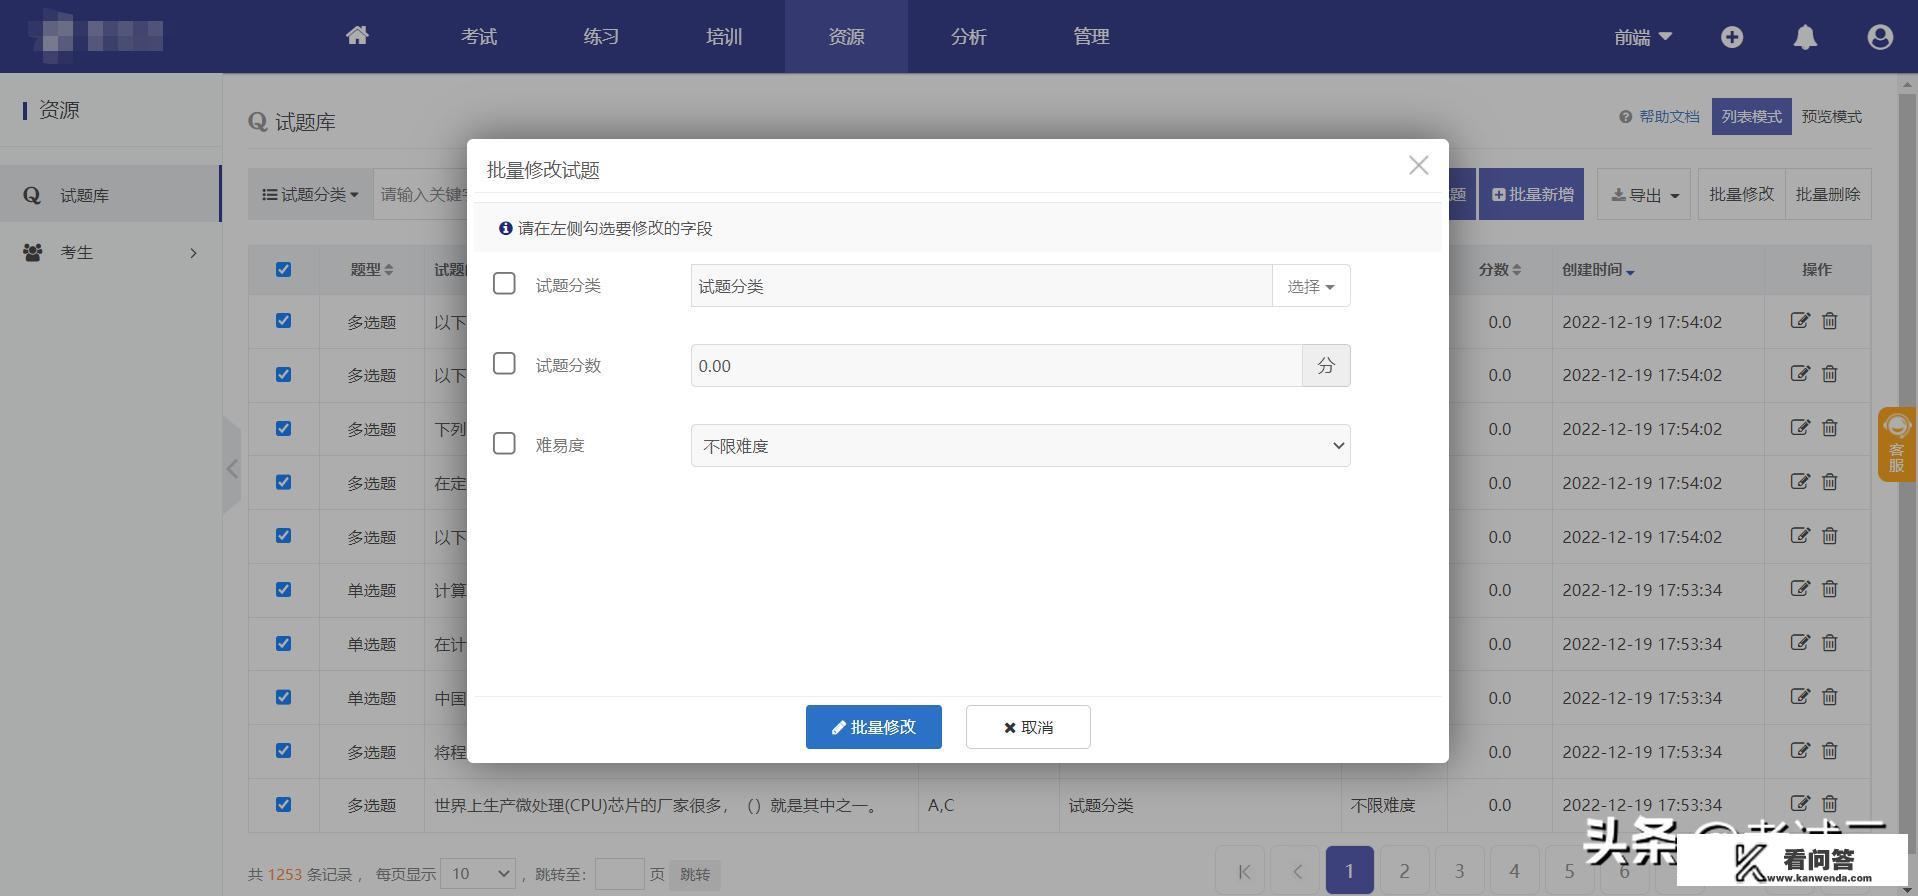Viewport: 1918px width, 896px height.
Task: Go to page 2
Action: tap(1404, 871)
